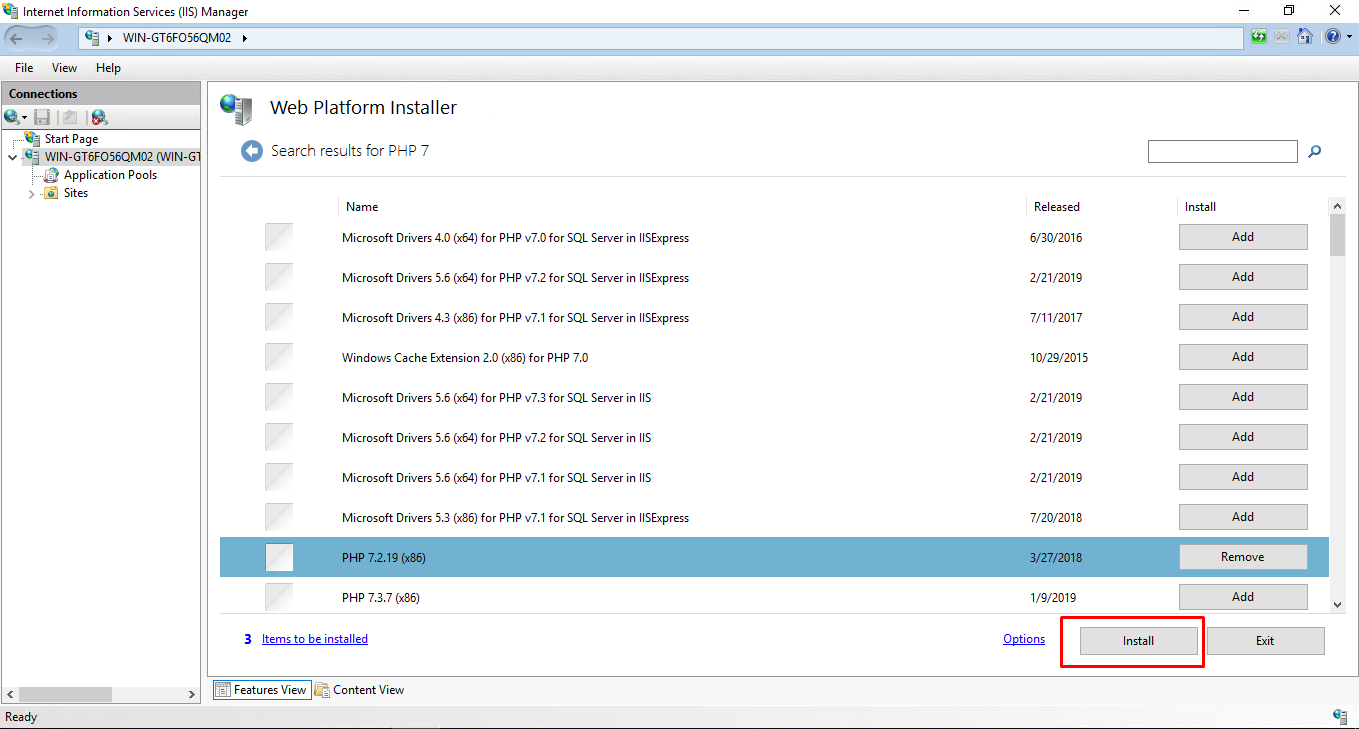Click the green Refresh Page icon
Viewport: 1359px width, 729px height.
coord(1260,37)
